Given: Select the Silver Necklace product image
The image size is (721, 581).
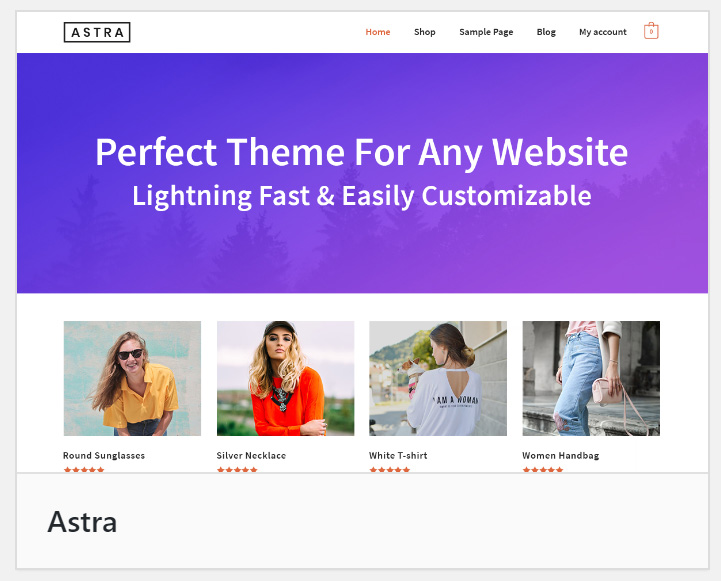Looking at the screenshot, I should tap(286, 378).
